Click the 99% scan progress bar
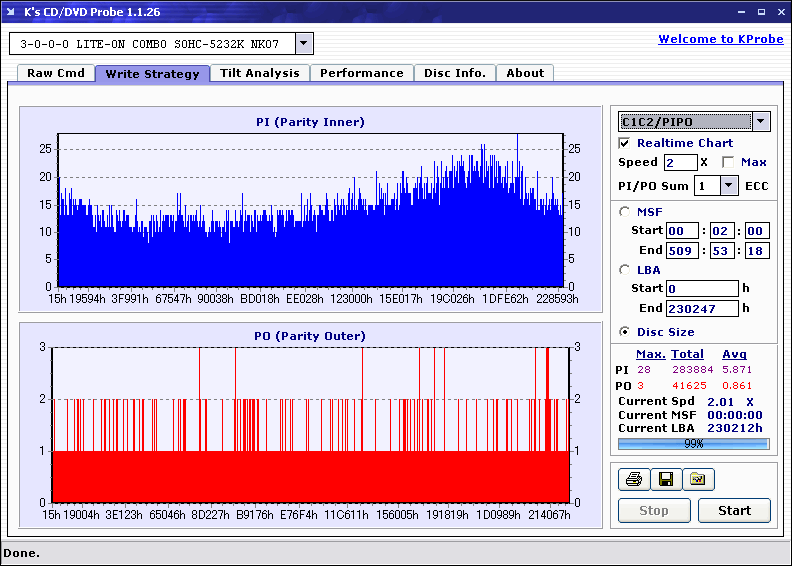Screen dimensions: 792x566 coord(693,443)
